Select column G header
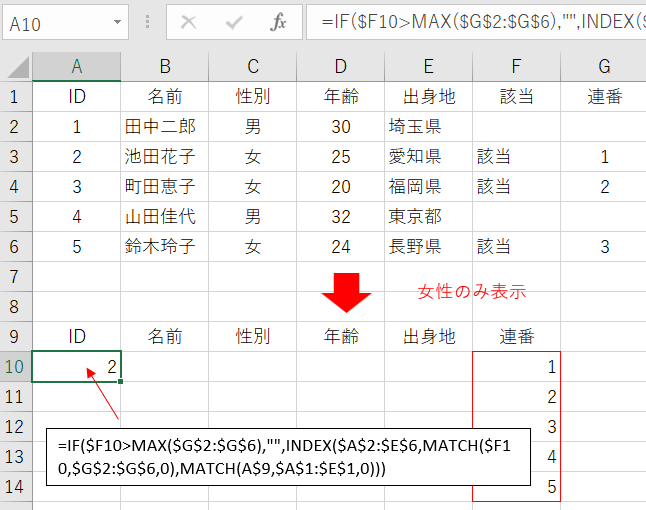This screenshot has width=646, height=510. (604, 67)
